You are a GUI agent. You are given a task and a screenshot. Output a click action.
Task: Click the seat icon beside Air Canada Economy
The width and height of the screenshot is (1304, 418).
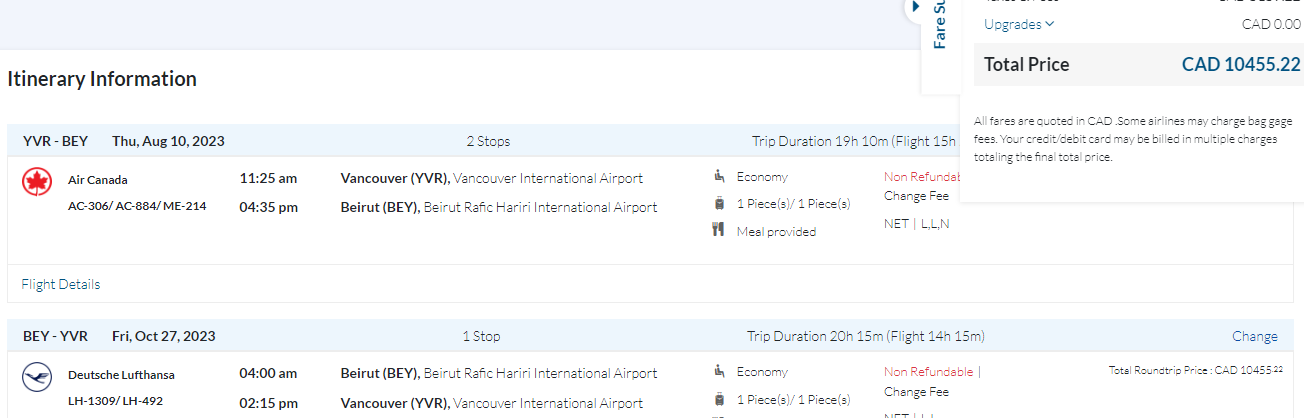coord(719,177)
